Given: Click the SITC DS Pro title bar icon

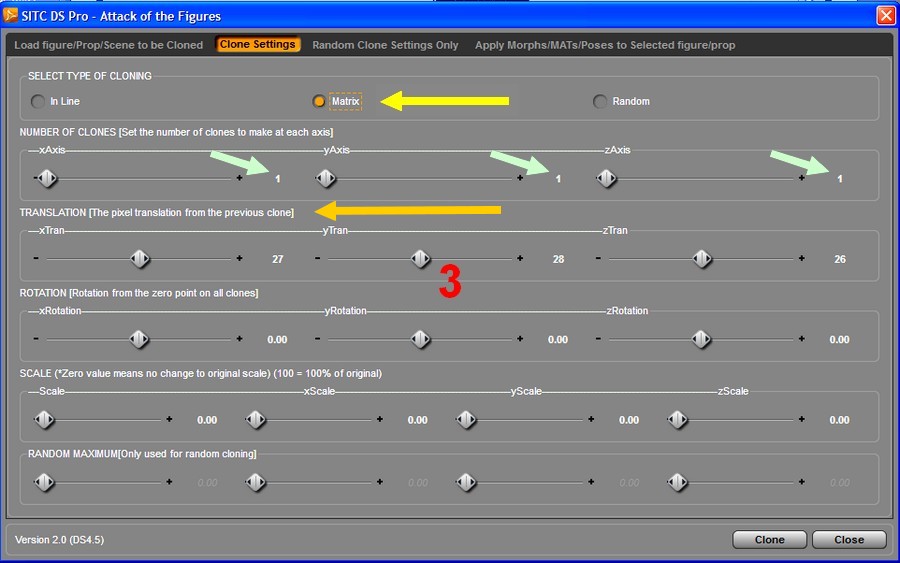Looking at the screenshot, I should pos(10,15).
